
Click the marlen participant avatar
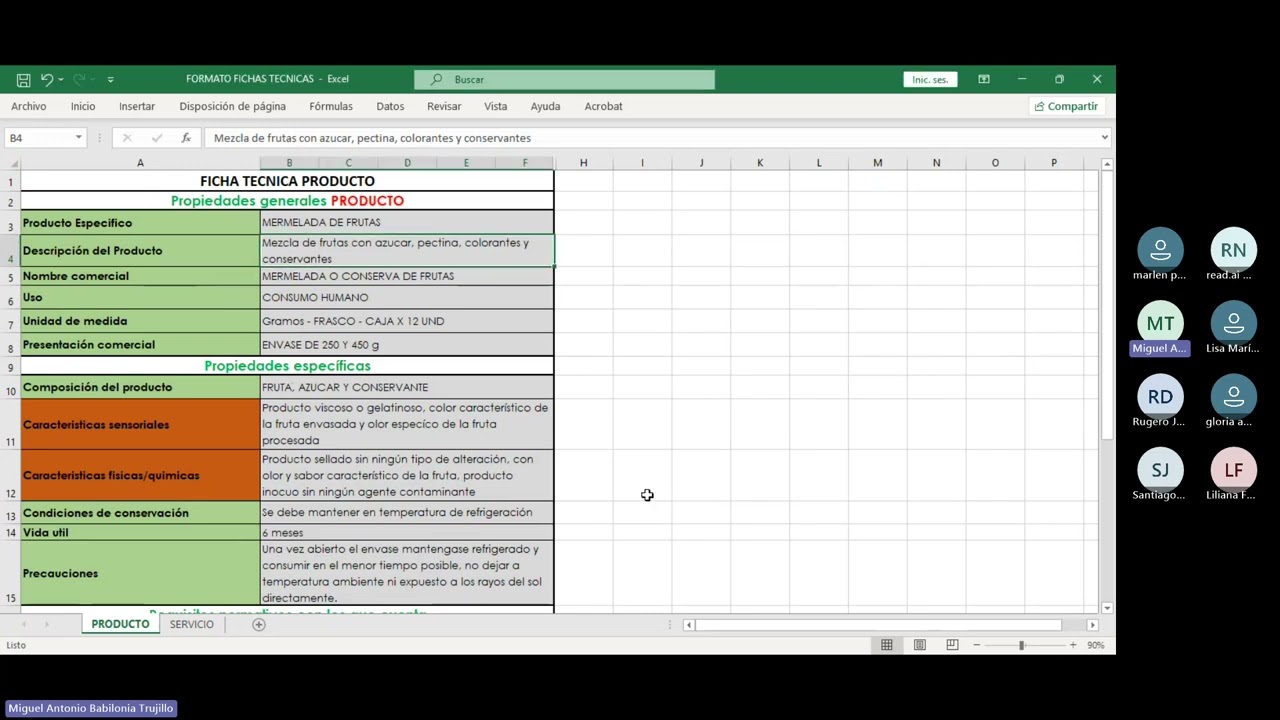coord(1160,250)
